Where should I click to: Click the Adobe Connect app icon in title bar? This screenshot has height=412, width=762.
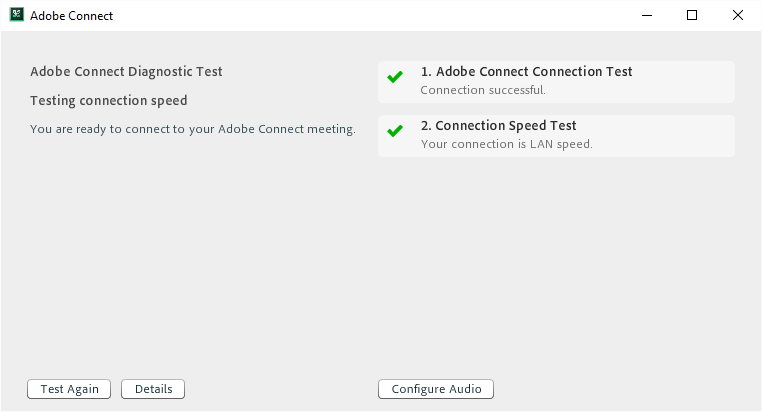click(x=17, y=16)
